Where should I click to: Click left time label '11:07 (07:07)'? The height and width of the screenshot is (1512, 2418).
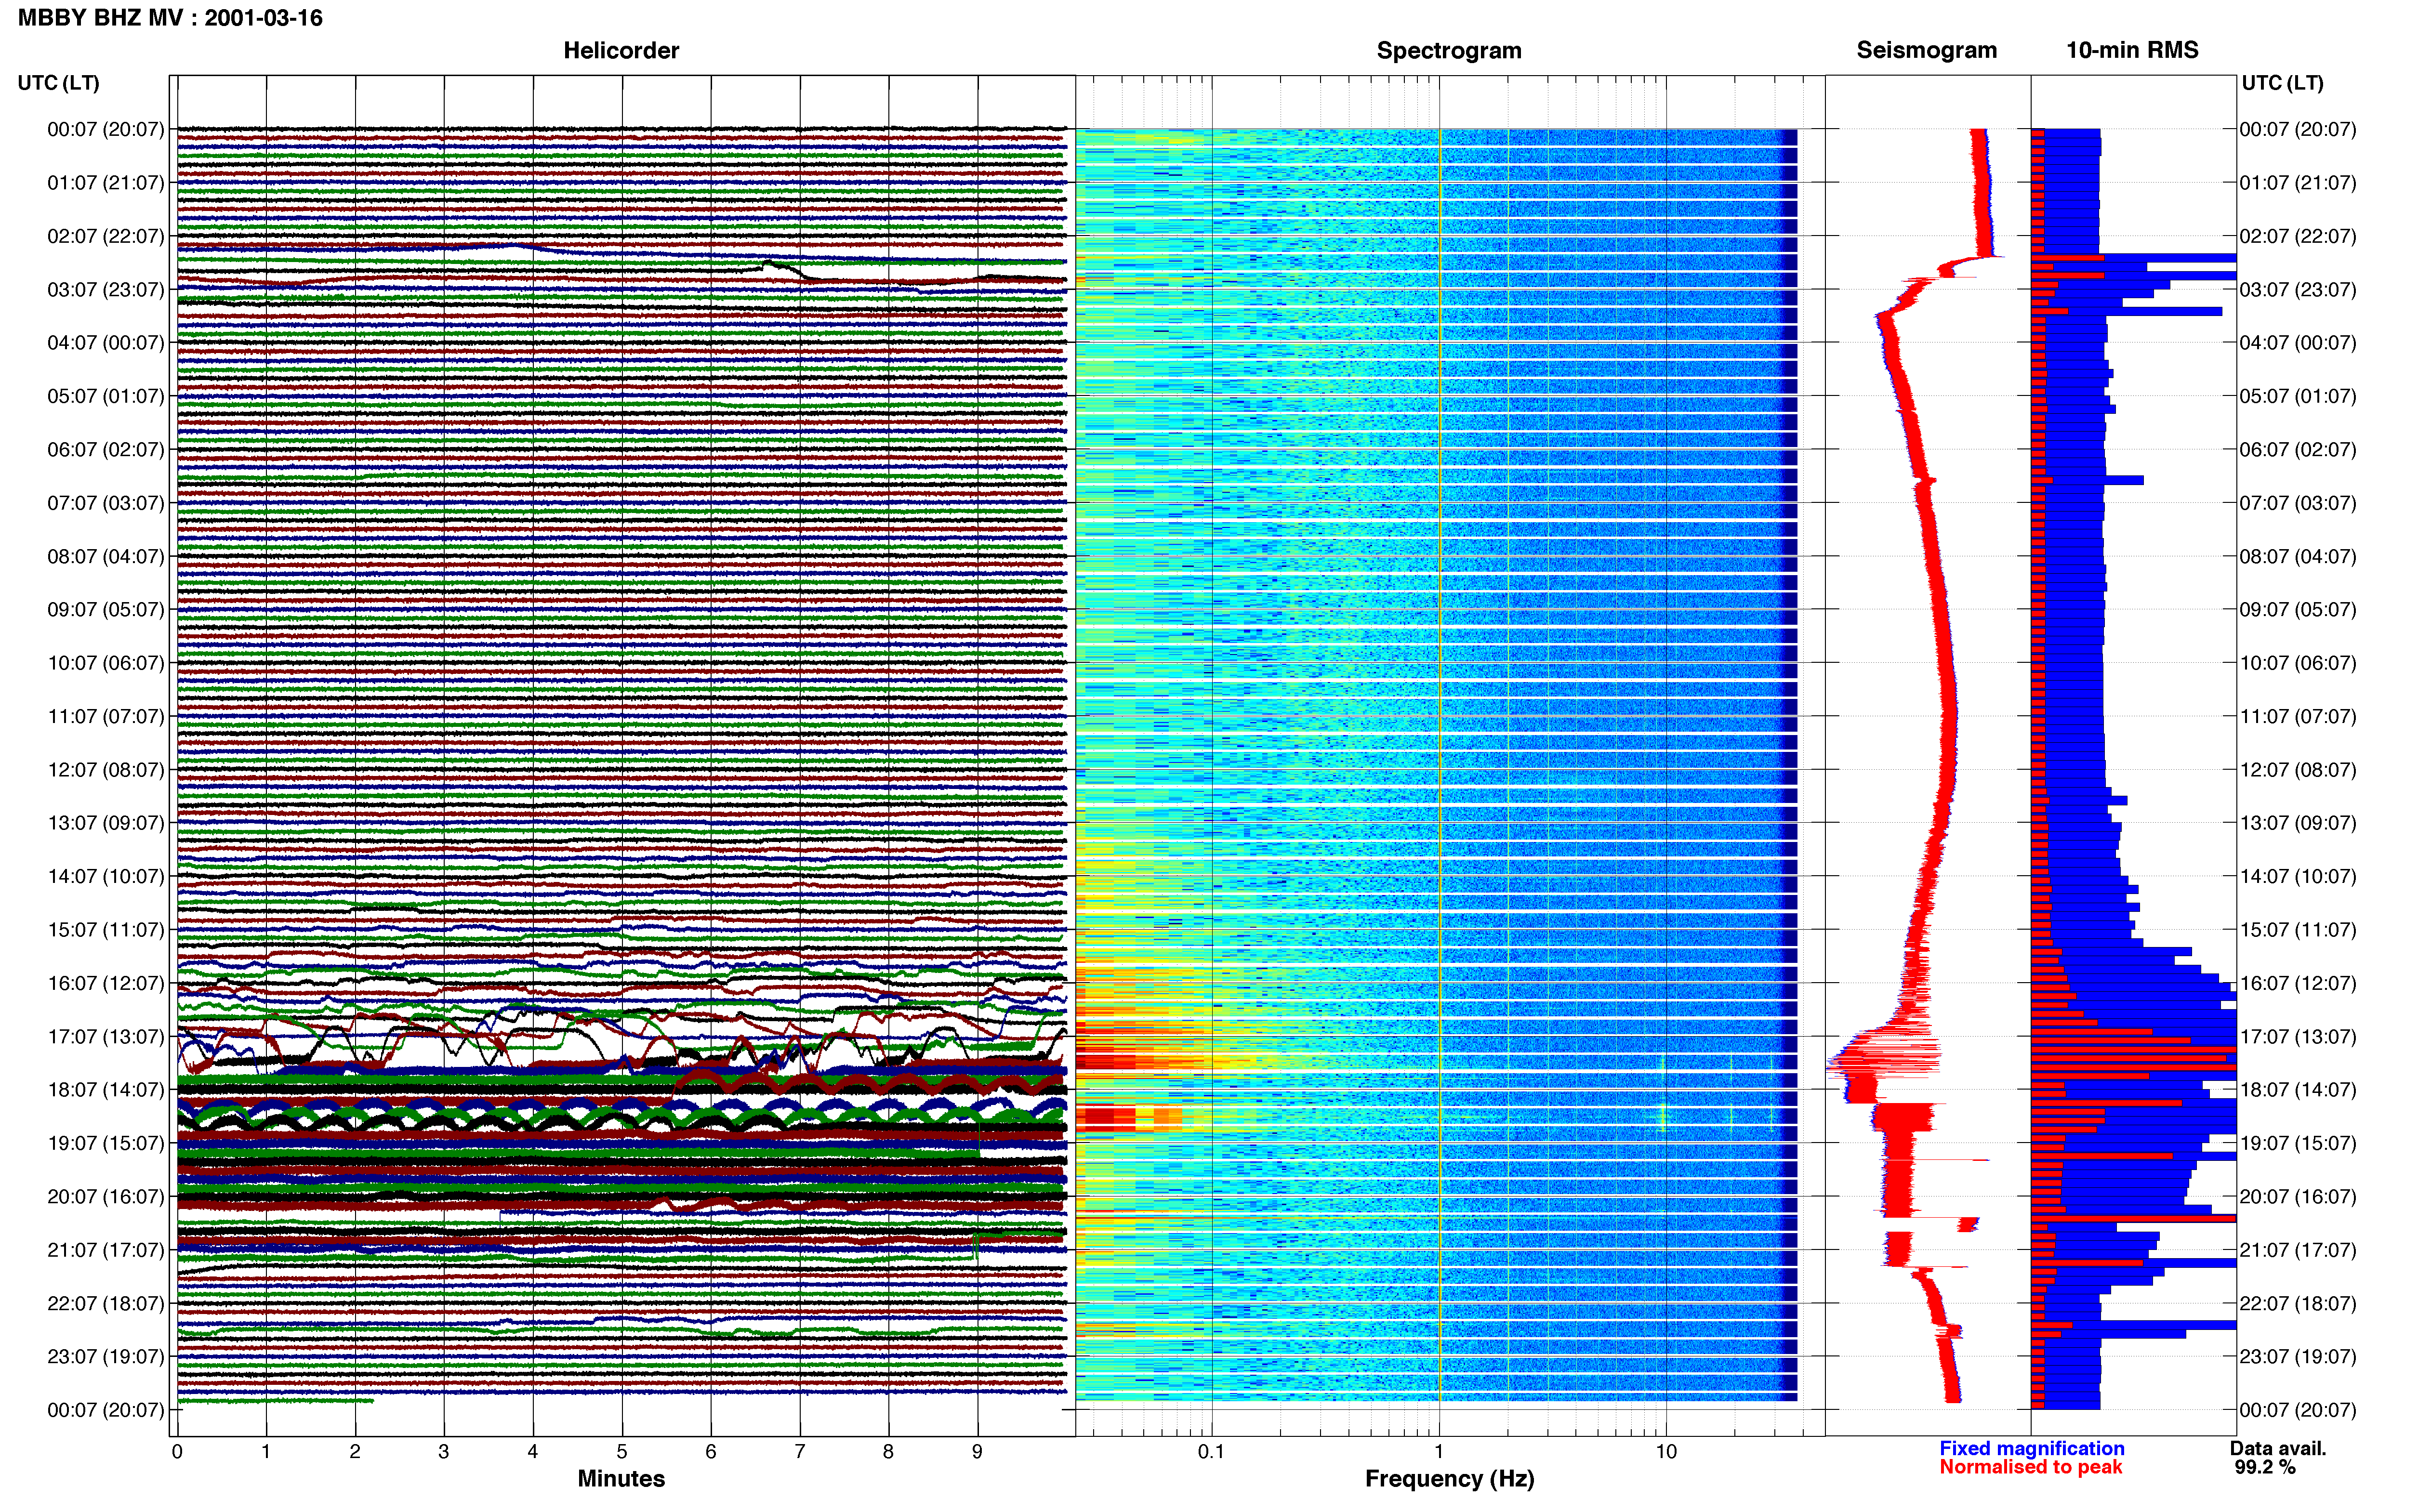click(x=106, y=716)
